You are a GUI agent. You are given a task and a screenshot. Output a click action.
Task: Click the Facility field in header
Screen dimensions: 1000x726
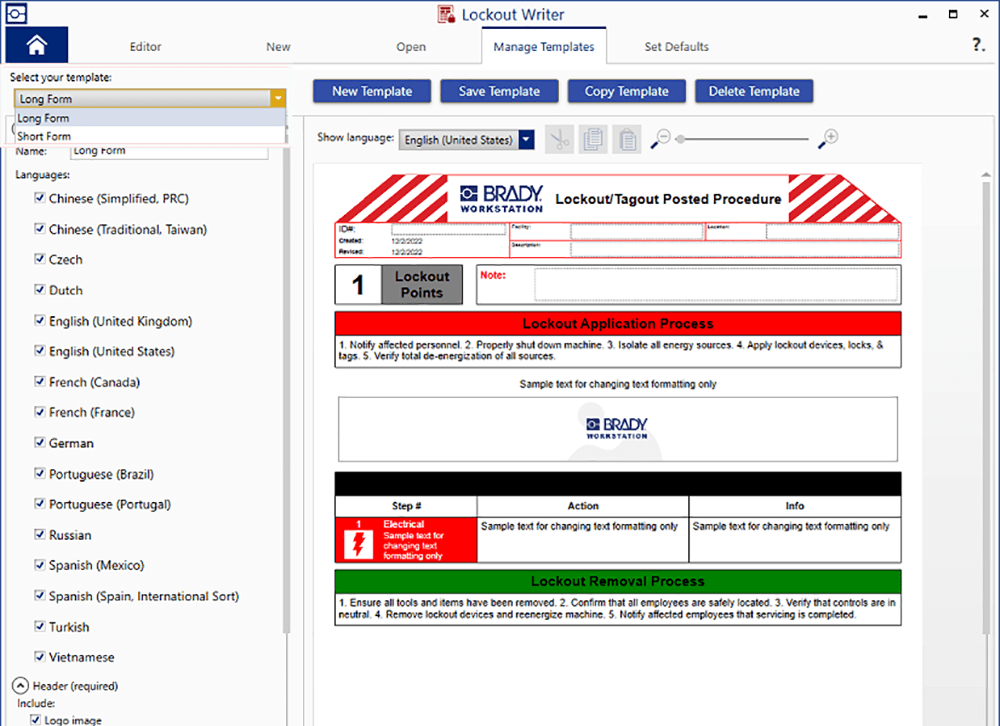[636, 231]
